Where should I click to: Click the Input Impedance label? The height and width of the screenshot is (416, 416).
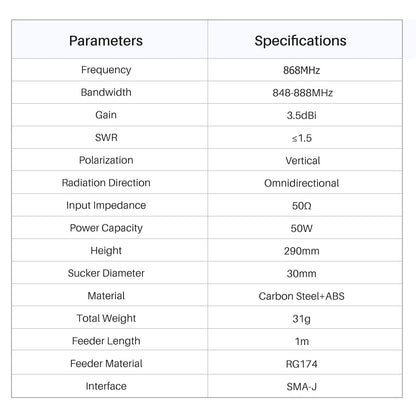point(106,205)
